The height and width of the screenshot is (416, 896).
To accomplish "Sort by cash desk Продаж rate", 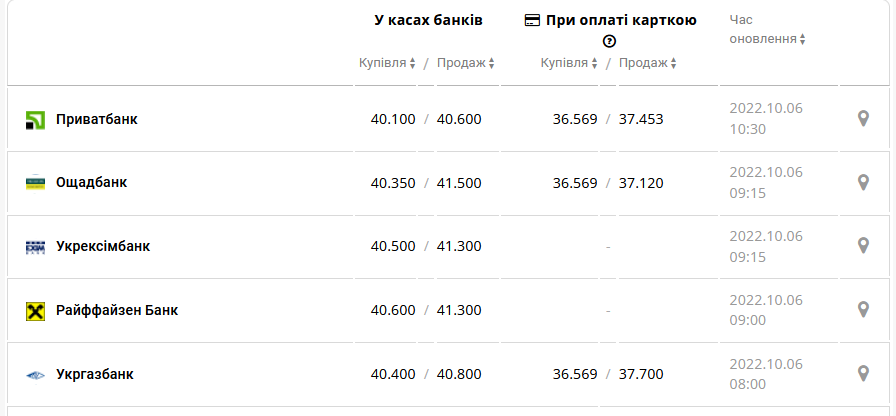I will pyautogui.click(x=466, y=63).
